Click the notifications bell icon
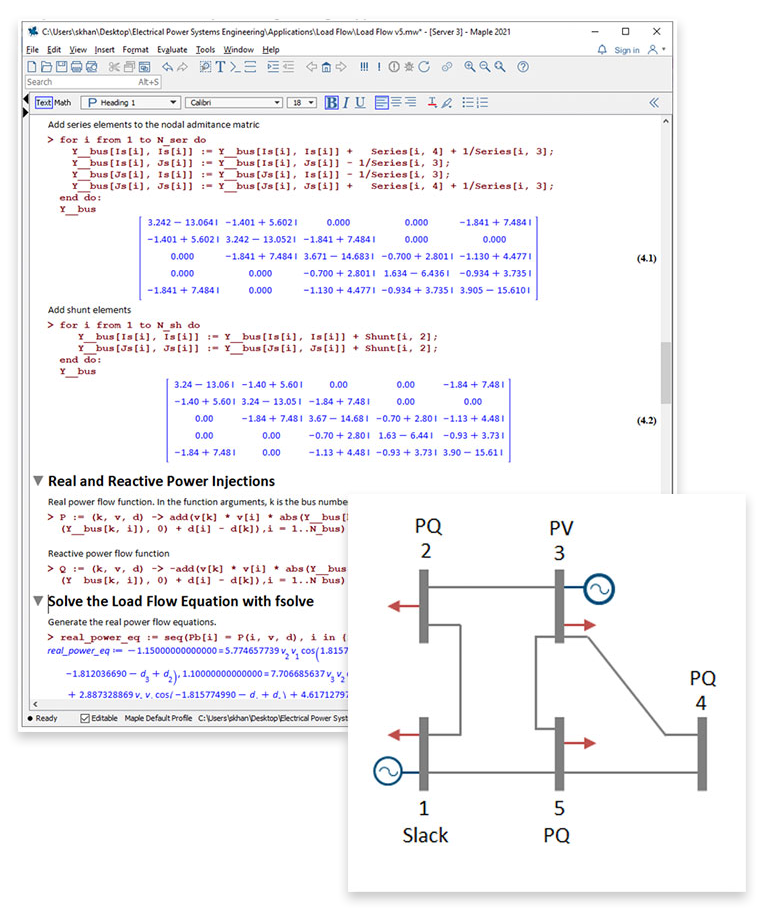The width and height of the screenshot is (775, 917). click(601, 50)
